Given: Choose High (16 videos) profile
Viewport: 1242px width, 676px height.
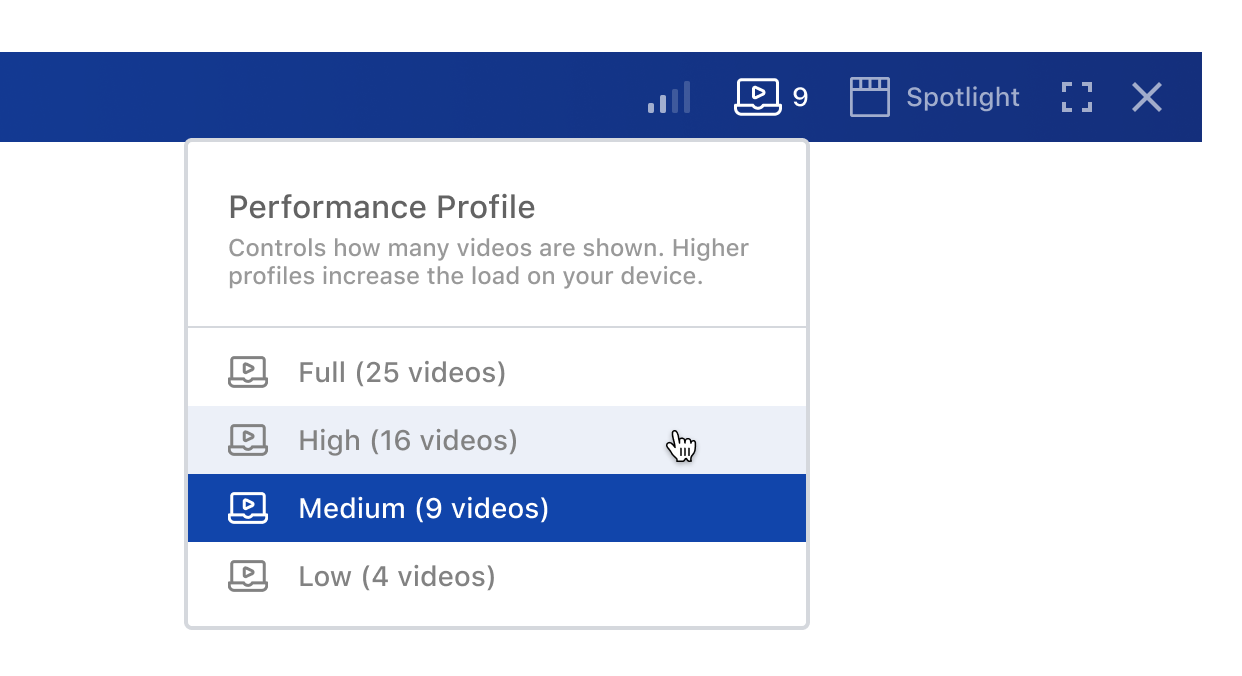Looking at the screenshot, I should [497, 440].
